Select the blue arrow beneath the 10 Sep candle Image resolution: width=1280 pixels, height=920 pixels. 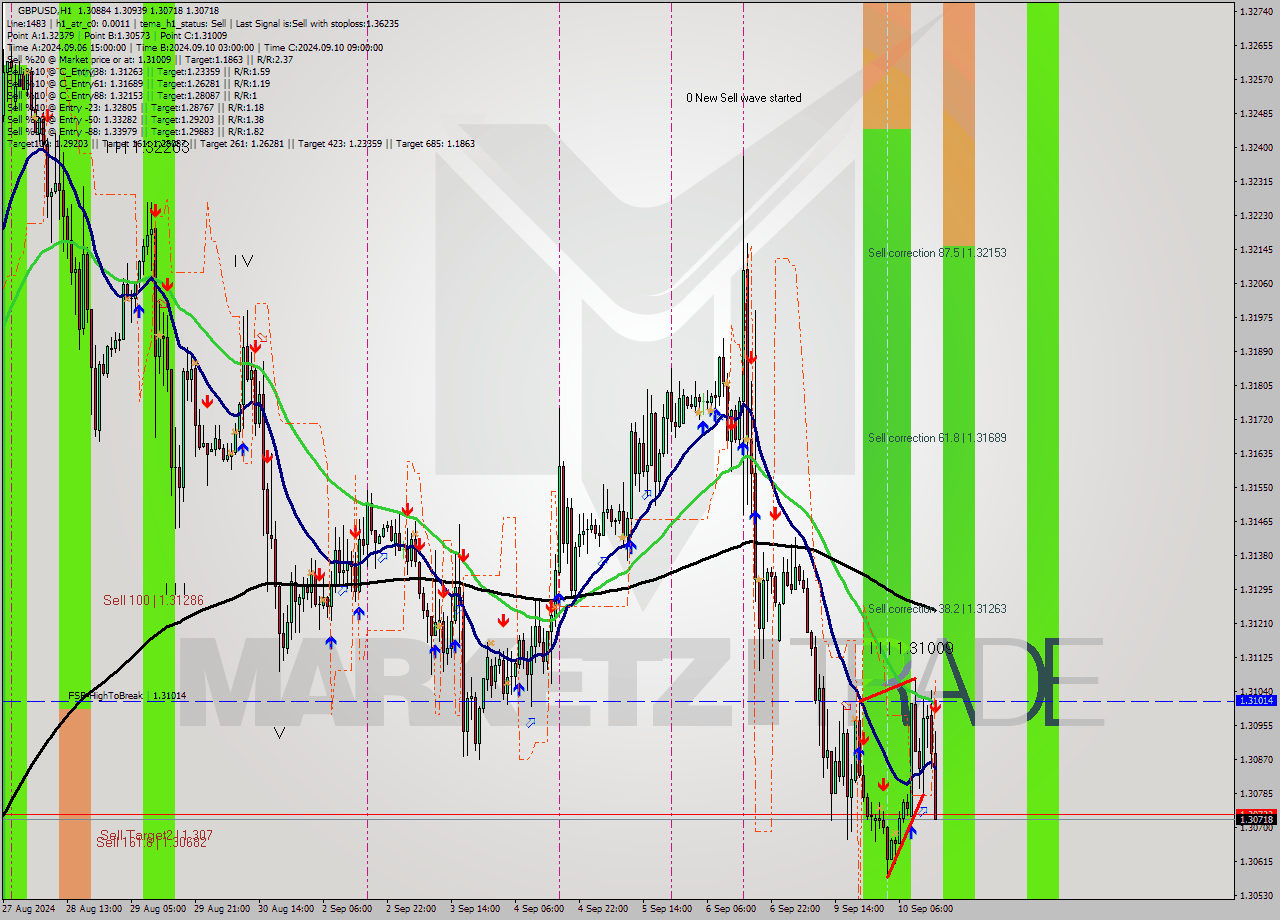[x=912, y=831]
